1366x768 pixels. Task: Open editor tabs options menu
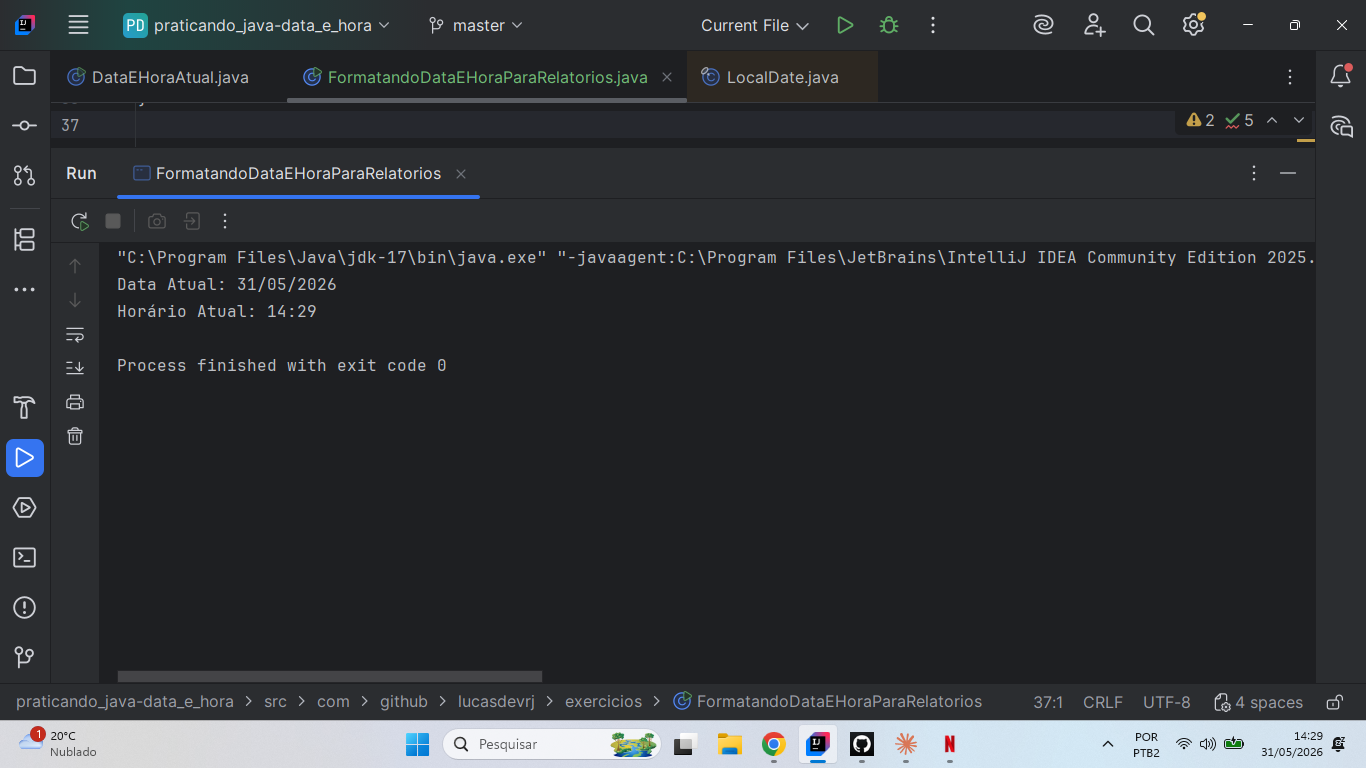pyautogui.click(x=1290, y=77)
